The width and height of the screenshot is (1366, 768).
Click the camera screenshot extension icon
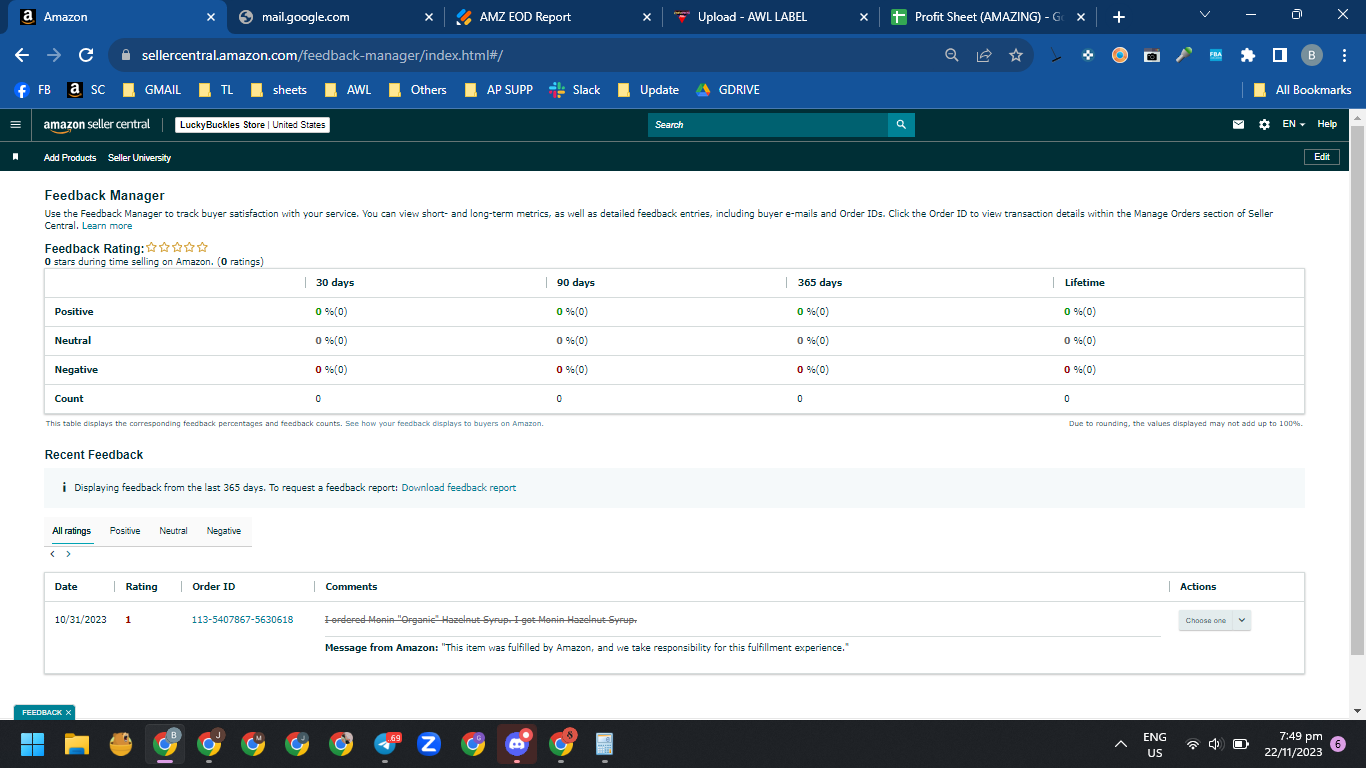tap(1152, 56)
